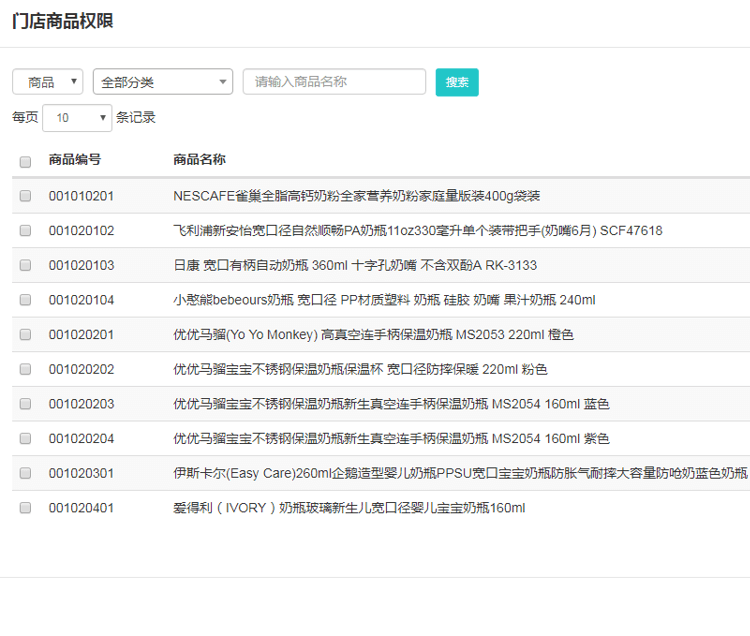750x636 pixels.
Task: Check the row with product number 001020104
Action: coord(25,300)
